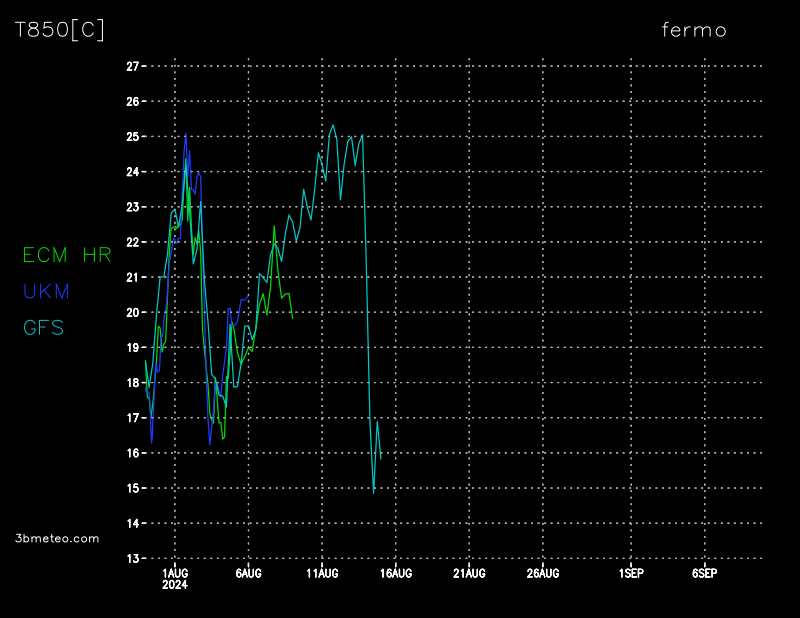Image resolution: width=800 pixels, height=618 pixels.
Task: Select the fermo location label
Action: click(x=694, y=30)
